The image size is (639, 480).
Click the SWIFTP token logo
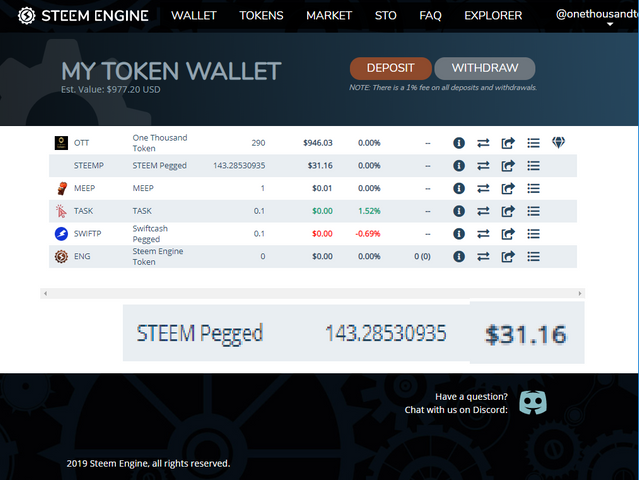pyautogui.click(x=61, y=234)
